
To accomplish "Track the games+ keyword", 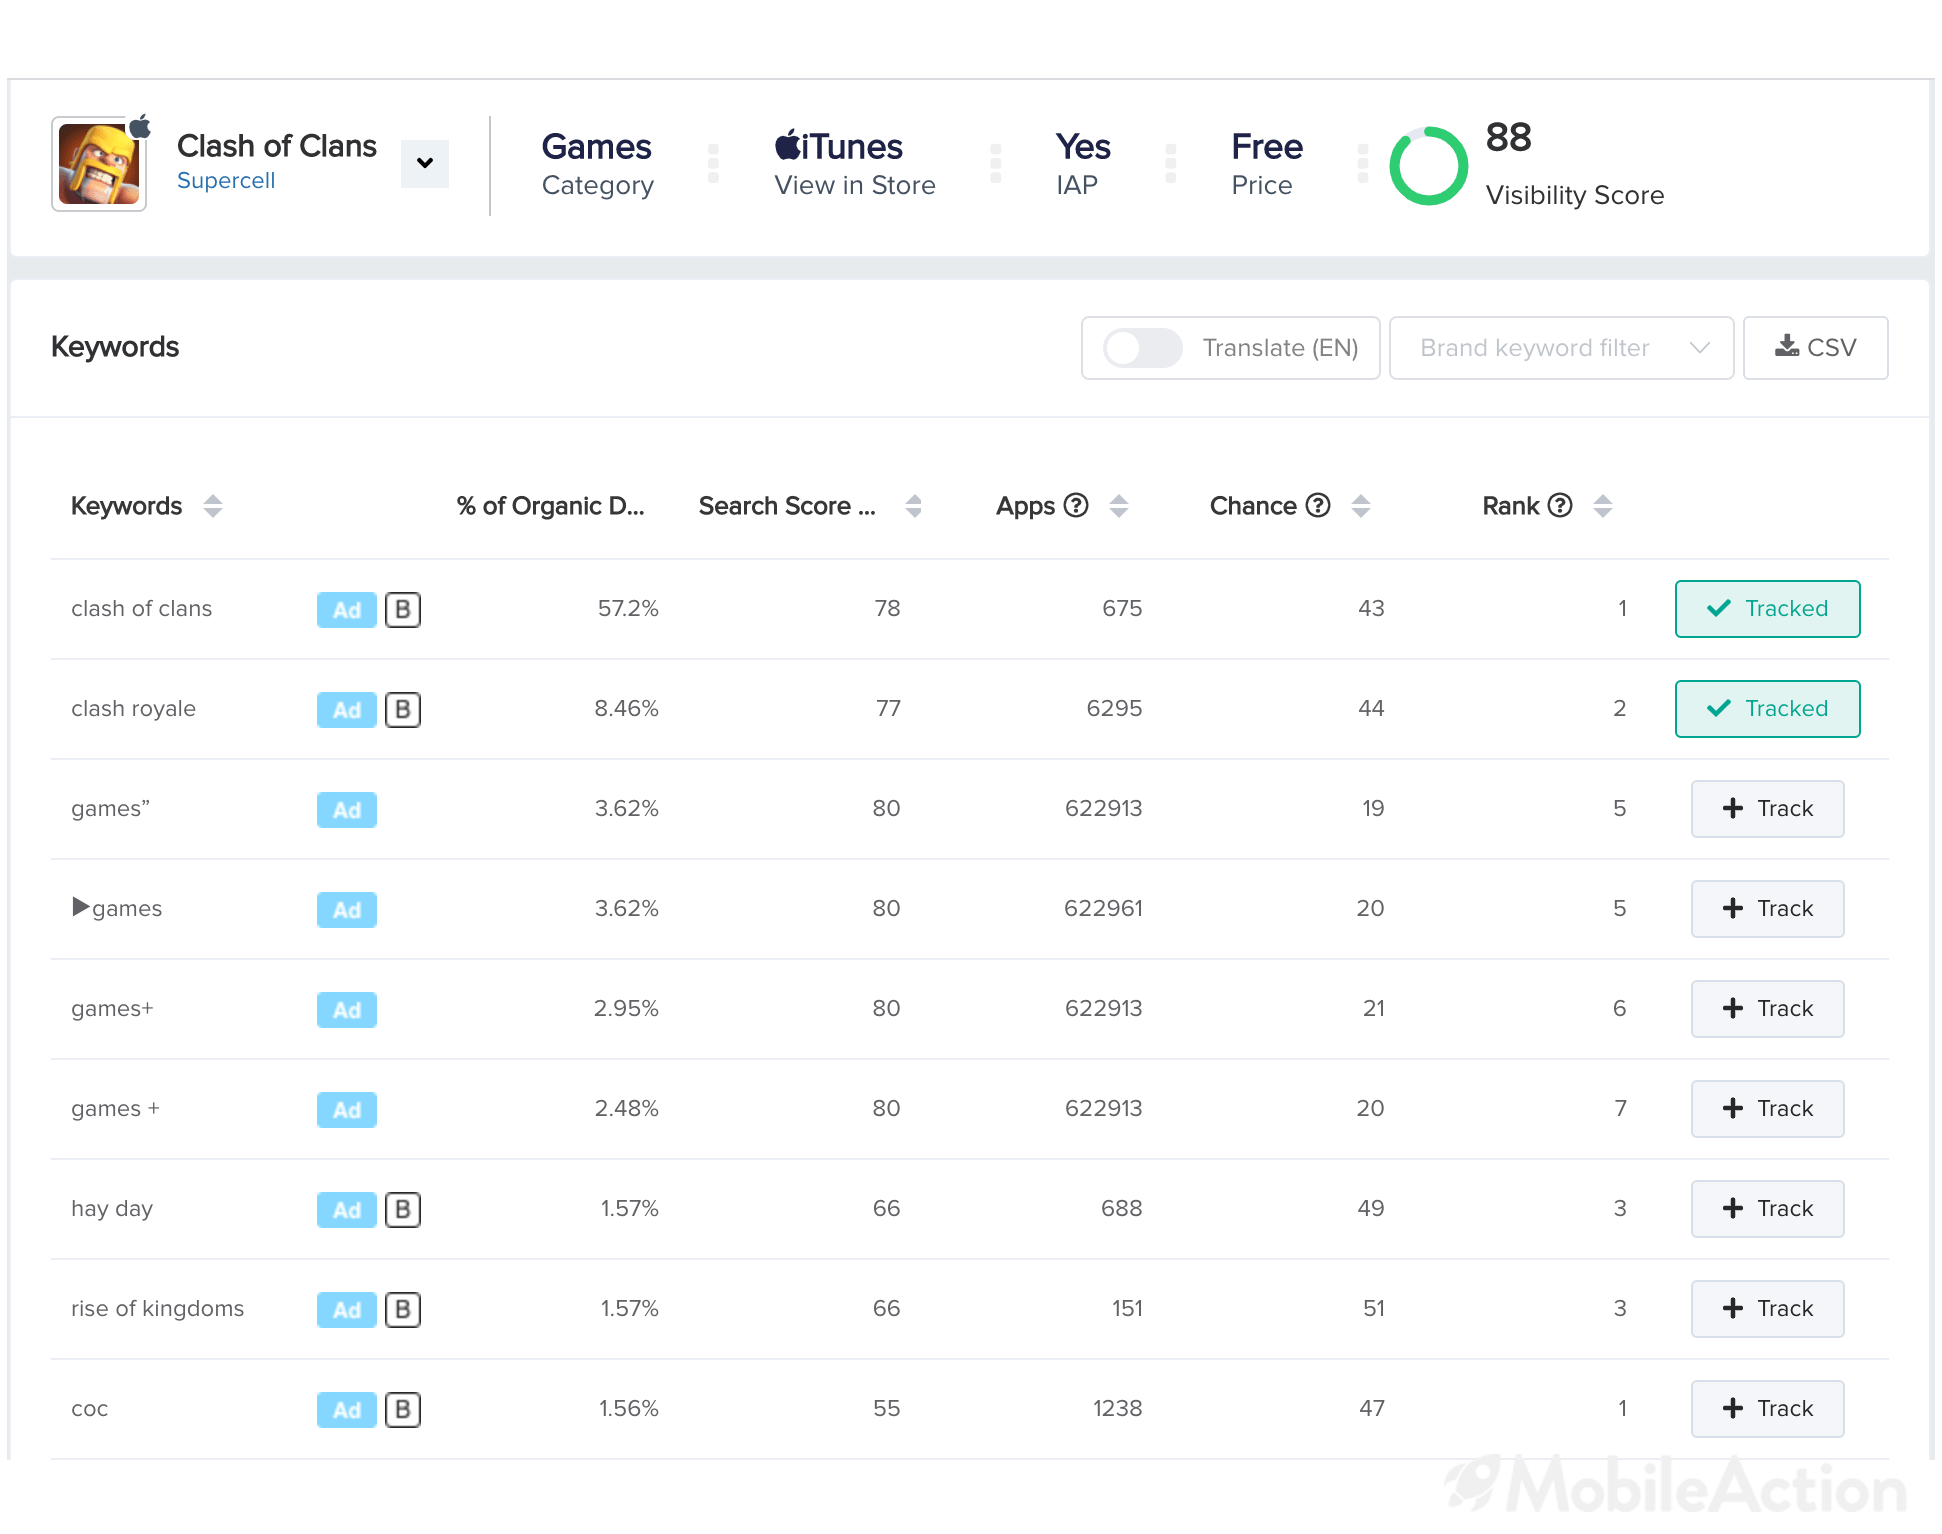I will point(1767,1009).
